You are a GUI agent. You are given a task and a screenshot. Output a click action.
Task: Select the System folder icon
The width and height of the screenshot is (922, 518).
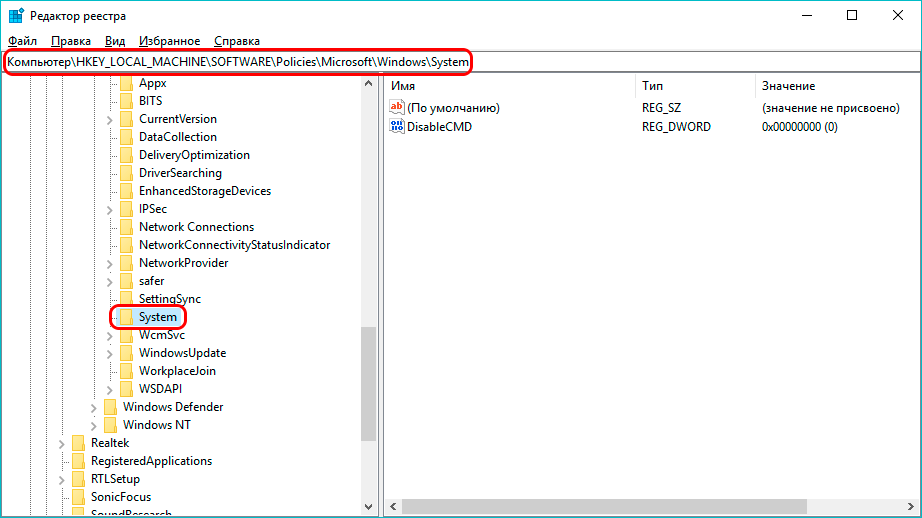coord(126,317)
